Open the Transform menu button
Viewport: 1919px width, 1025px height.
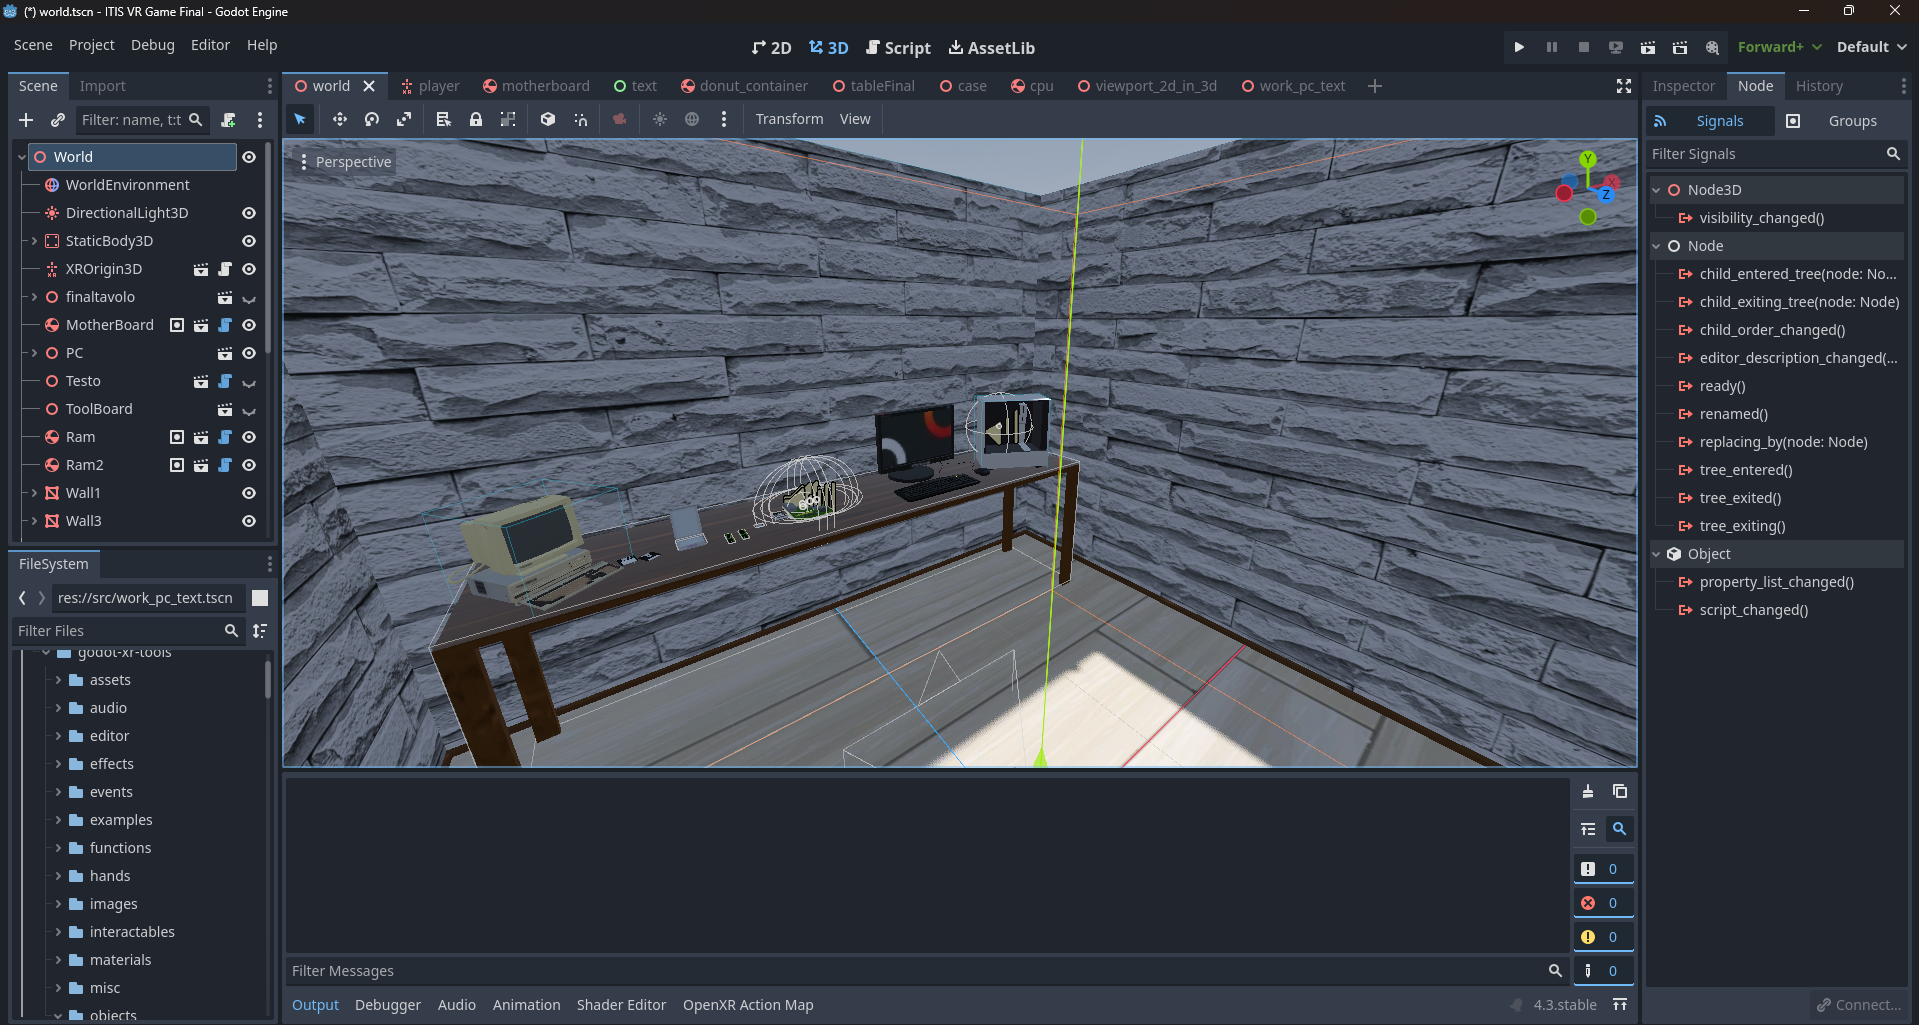789,119
